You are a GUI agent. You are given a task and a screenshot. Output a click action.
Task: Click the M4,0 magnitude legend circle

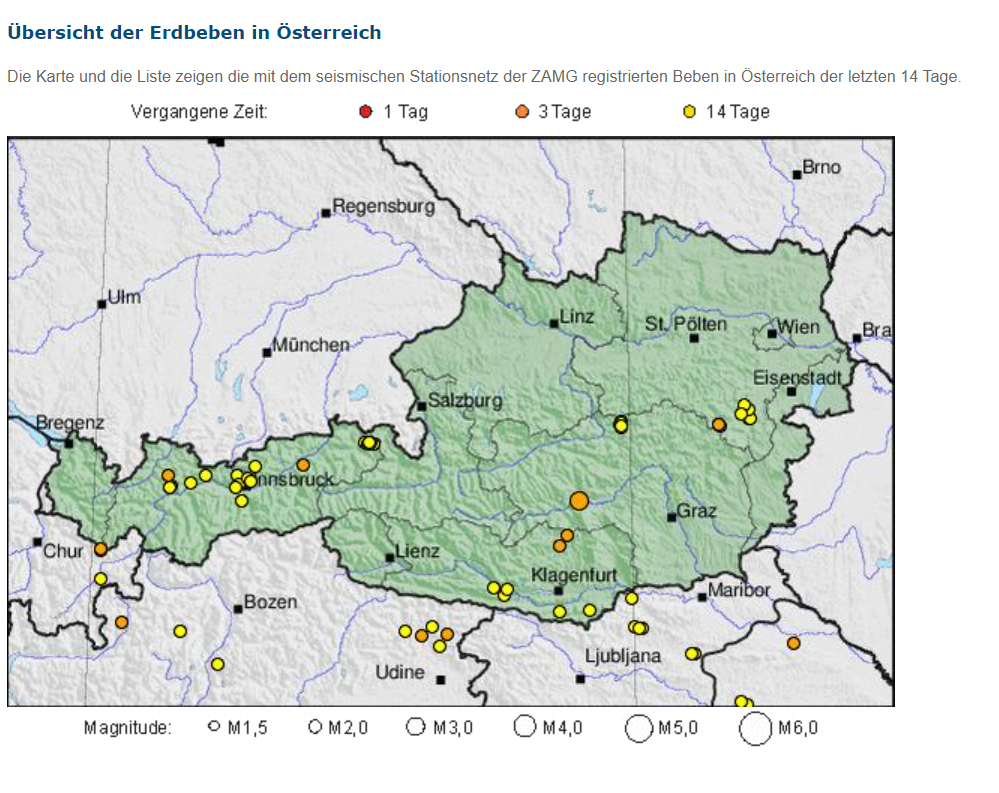coord(525,728)
